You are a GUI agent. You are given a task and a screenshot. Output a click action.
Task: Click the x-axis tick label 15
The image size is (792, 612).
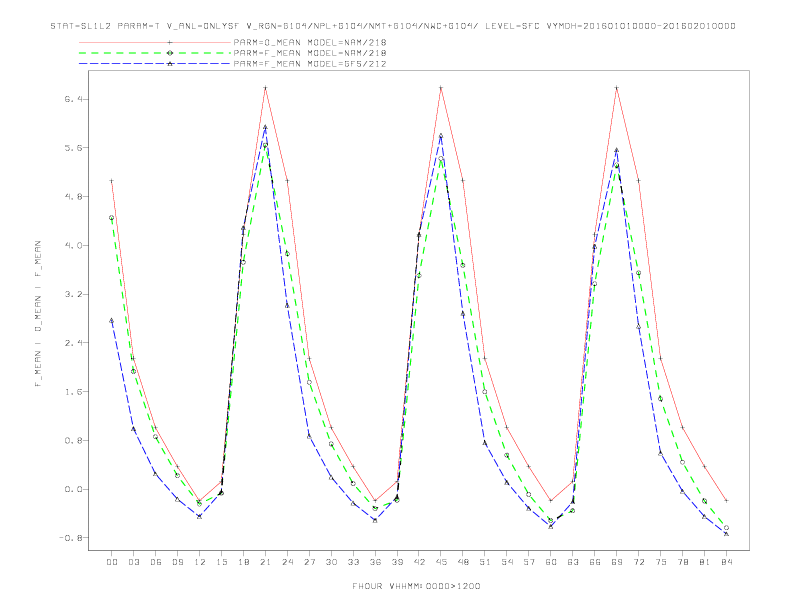click(221, 562)
